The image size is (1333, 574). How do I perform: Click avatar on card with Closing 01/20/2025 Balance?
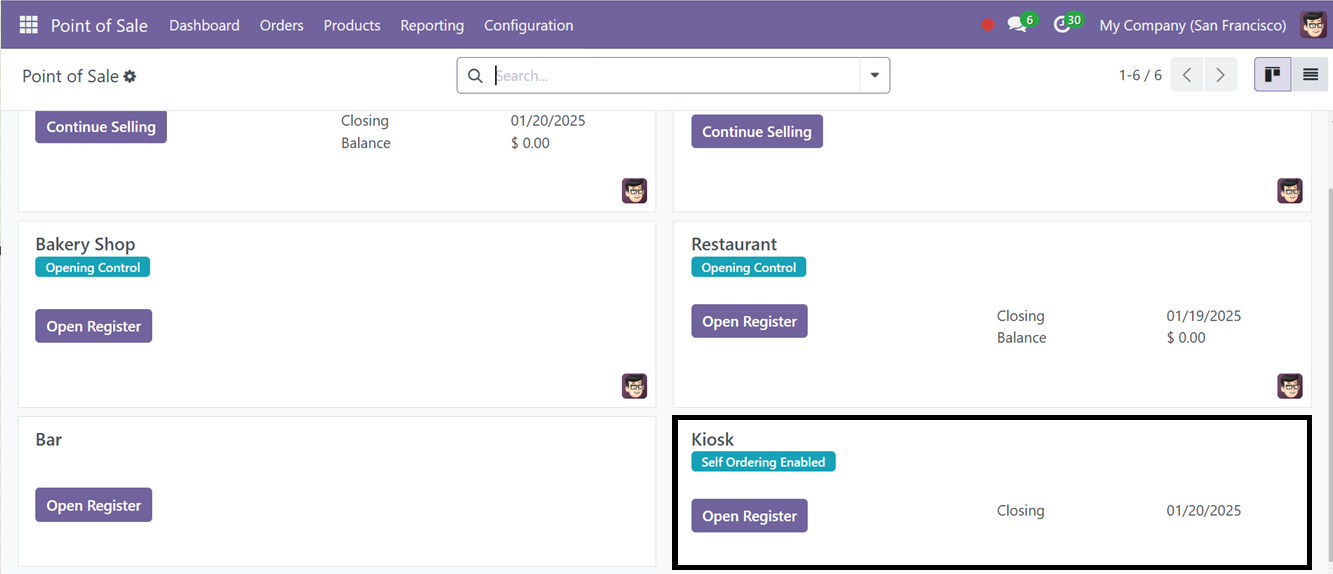click(x=634, y=191)
